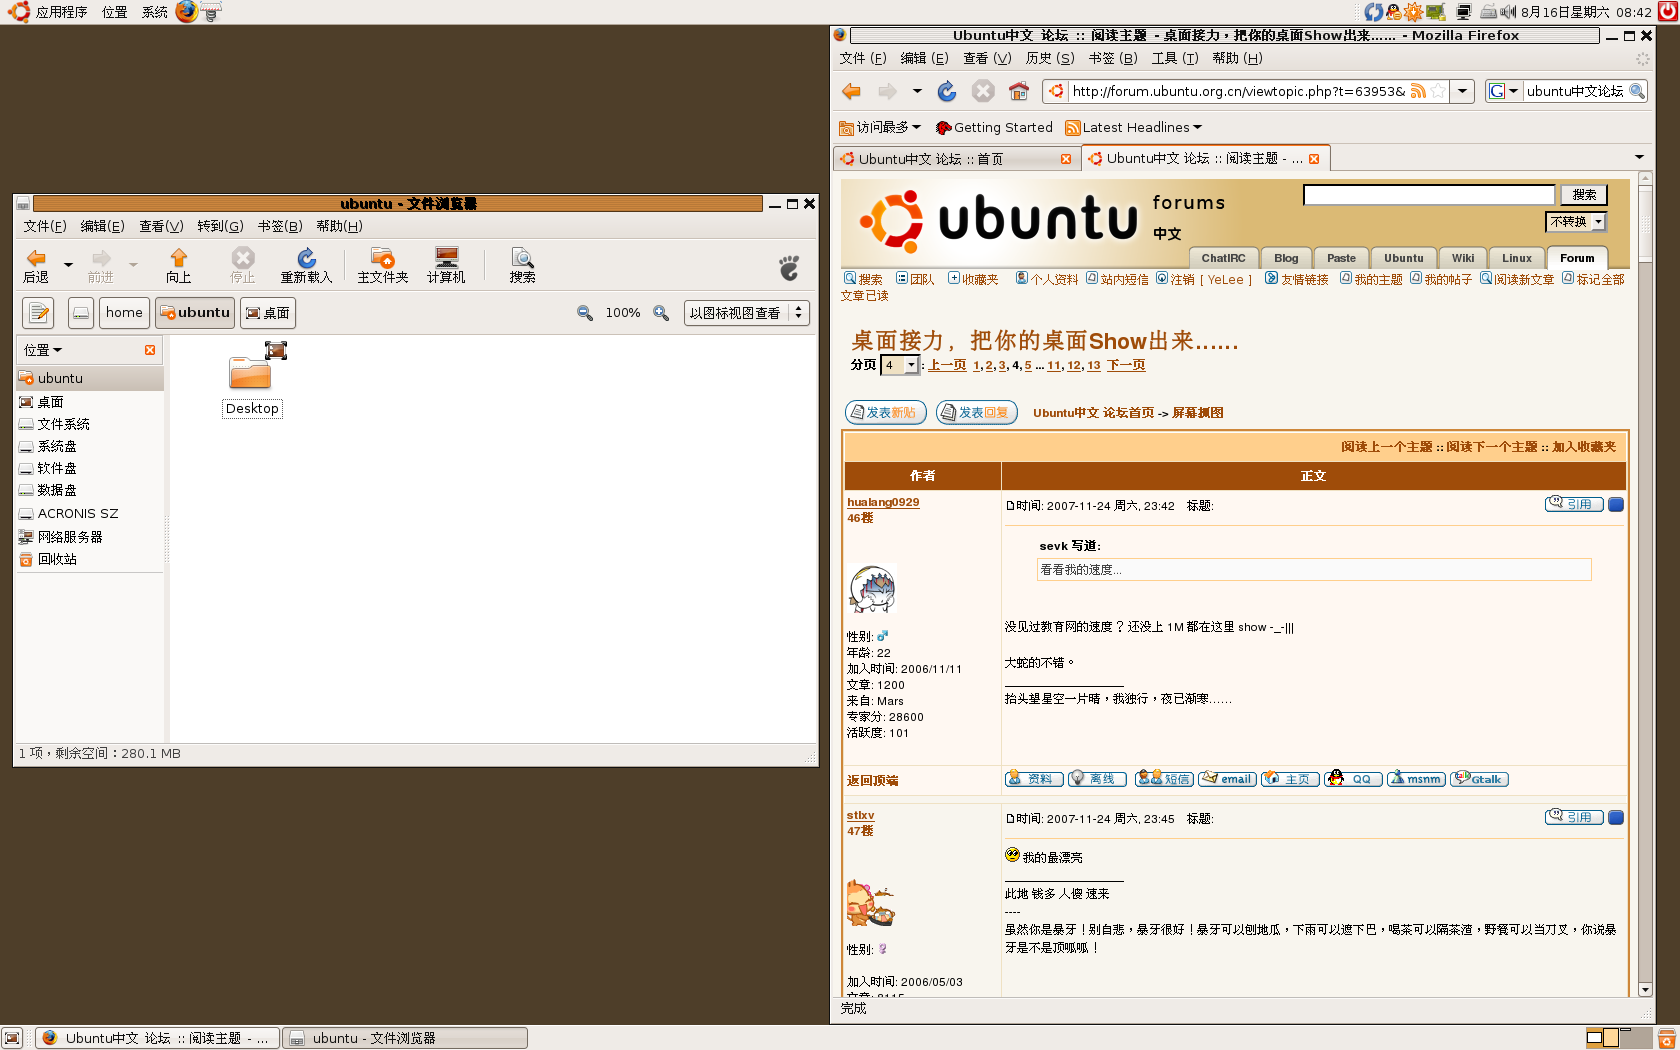Click the 桌面 path button in file browser
Image resolution: width=1680 pixels, height=1050 pixels.
268,313
